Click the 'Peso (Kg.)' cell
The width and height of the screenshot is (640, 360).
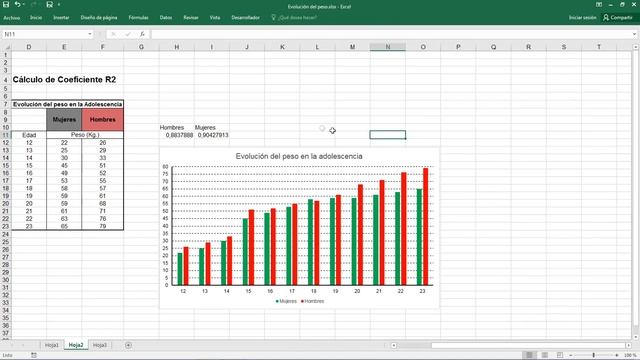[x=85, y=135]
